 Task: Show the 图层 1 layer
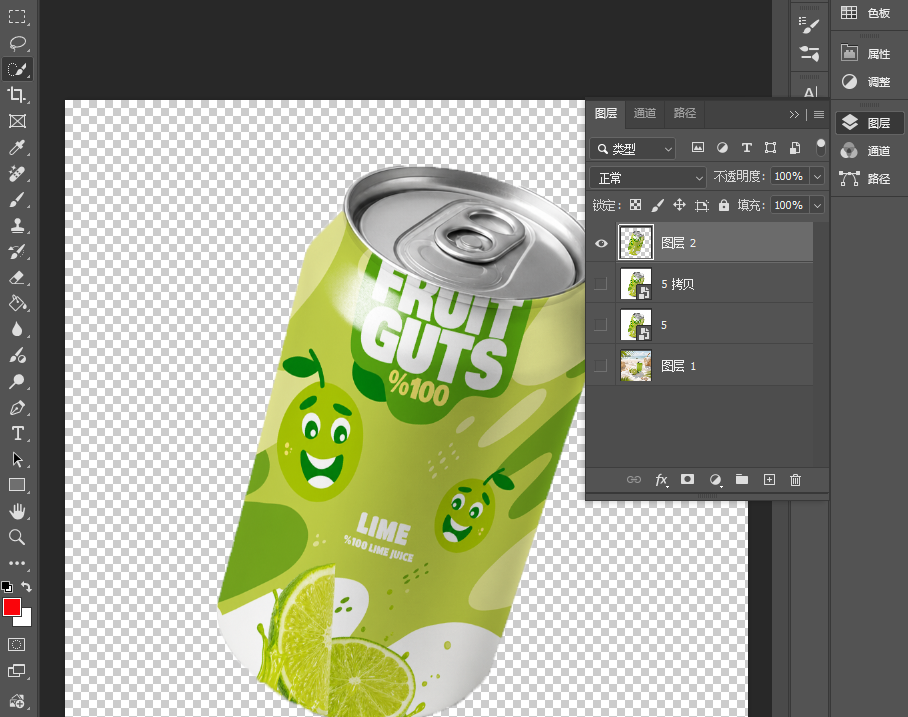pyautogui.click(x=601, y=365)
